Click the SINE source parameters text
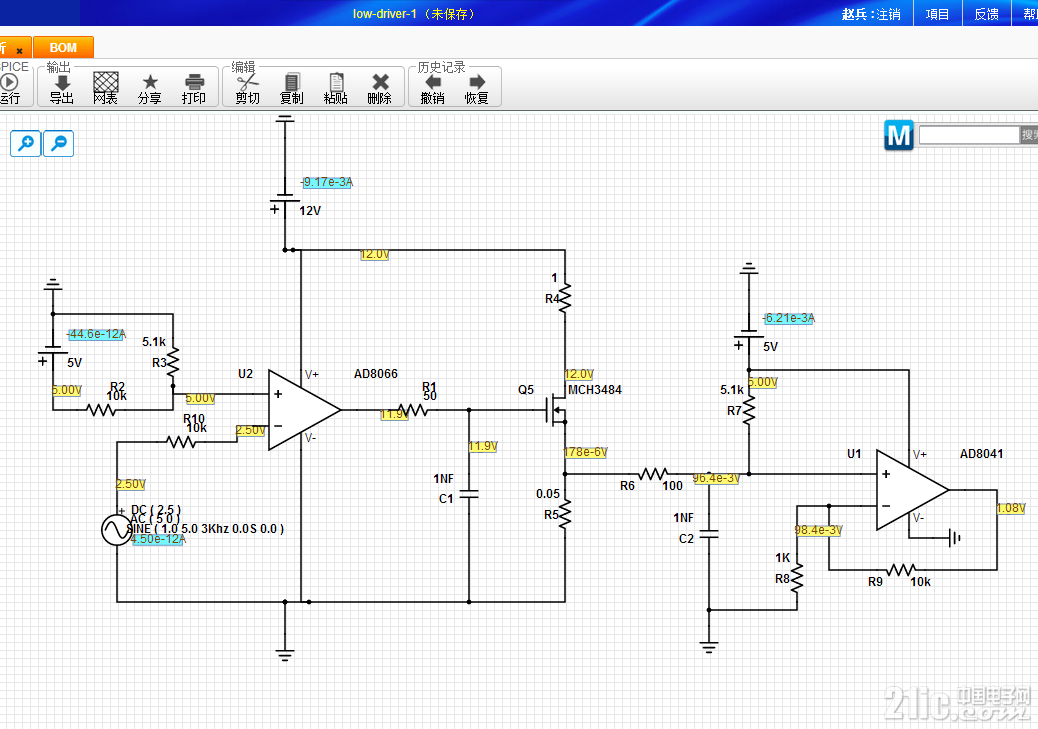This screenshot has height=729, width=1038. [206, 529]
